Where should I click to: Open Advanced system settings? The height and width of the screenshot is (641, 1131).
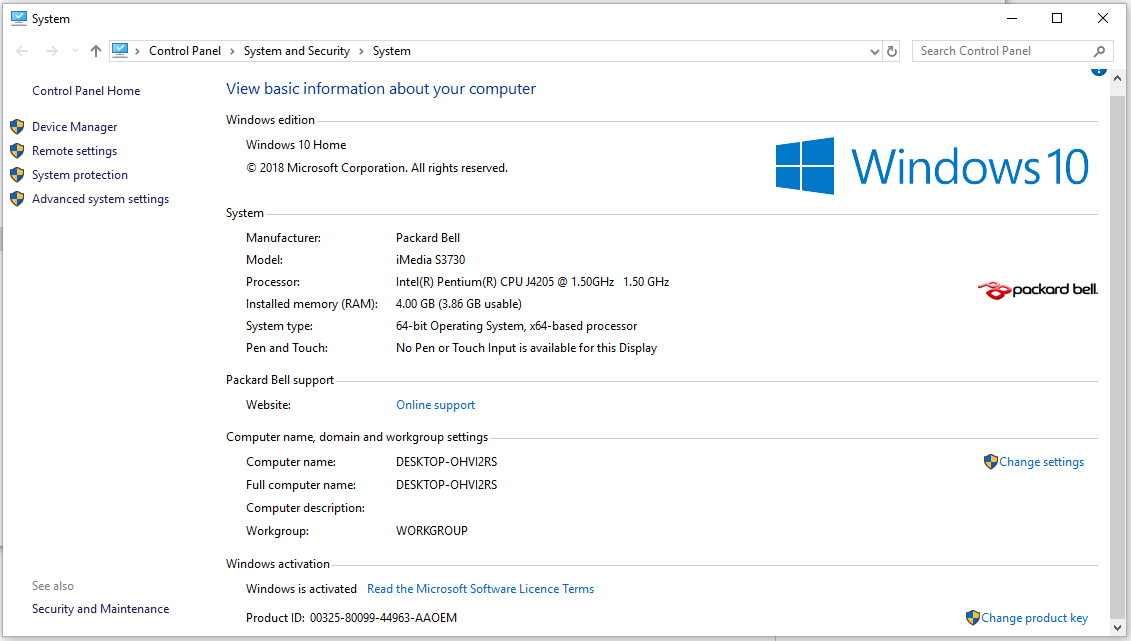100,199
